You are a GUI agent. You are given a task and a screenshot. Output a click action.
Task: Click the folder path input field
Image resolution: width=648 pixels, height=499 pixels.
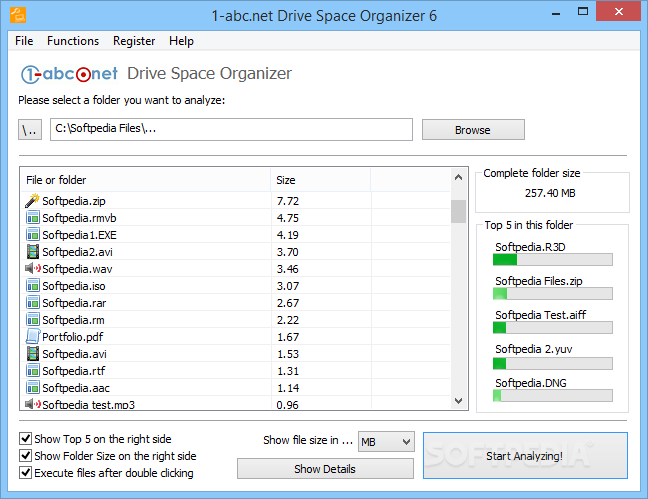[x=231, y=129]
